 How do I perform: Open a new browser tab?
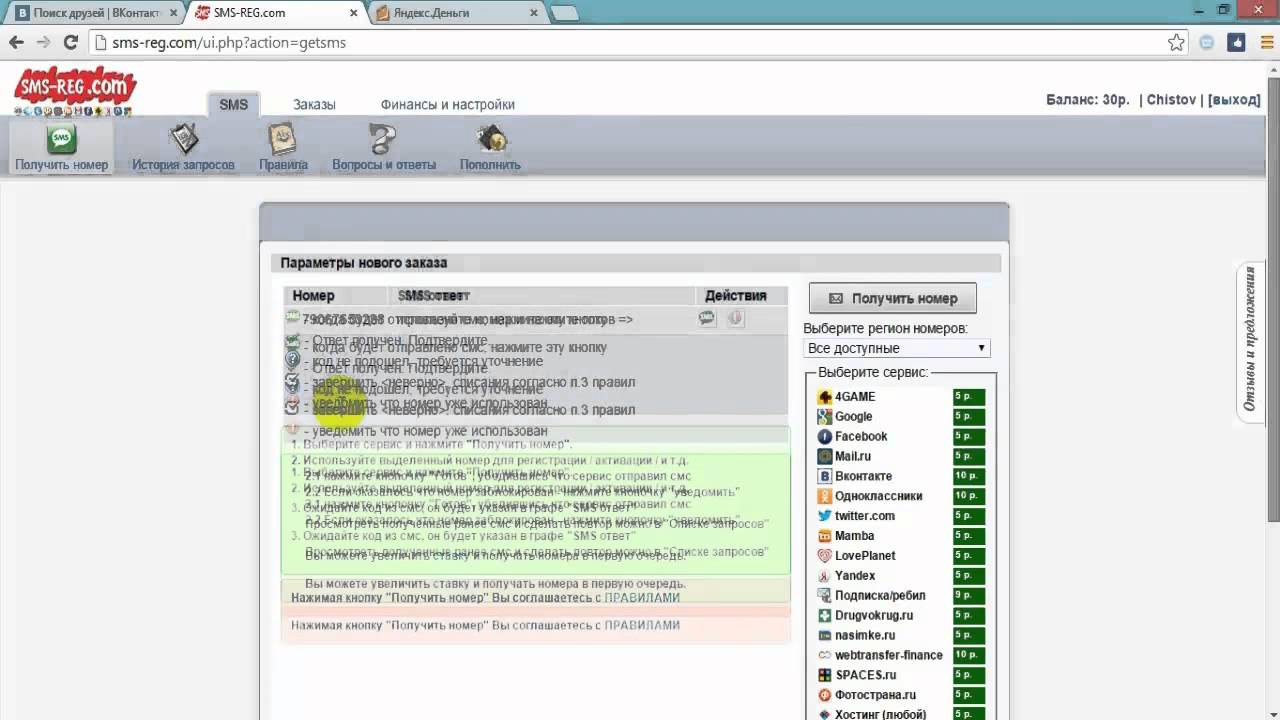pos(565,13)
